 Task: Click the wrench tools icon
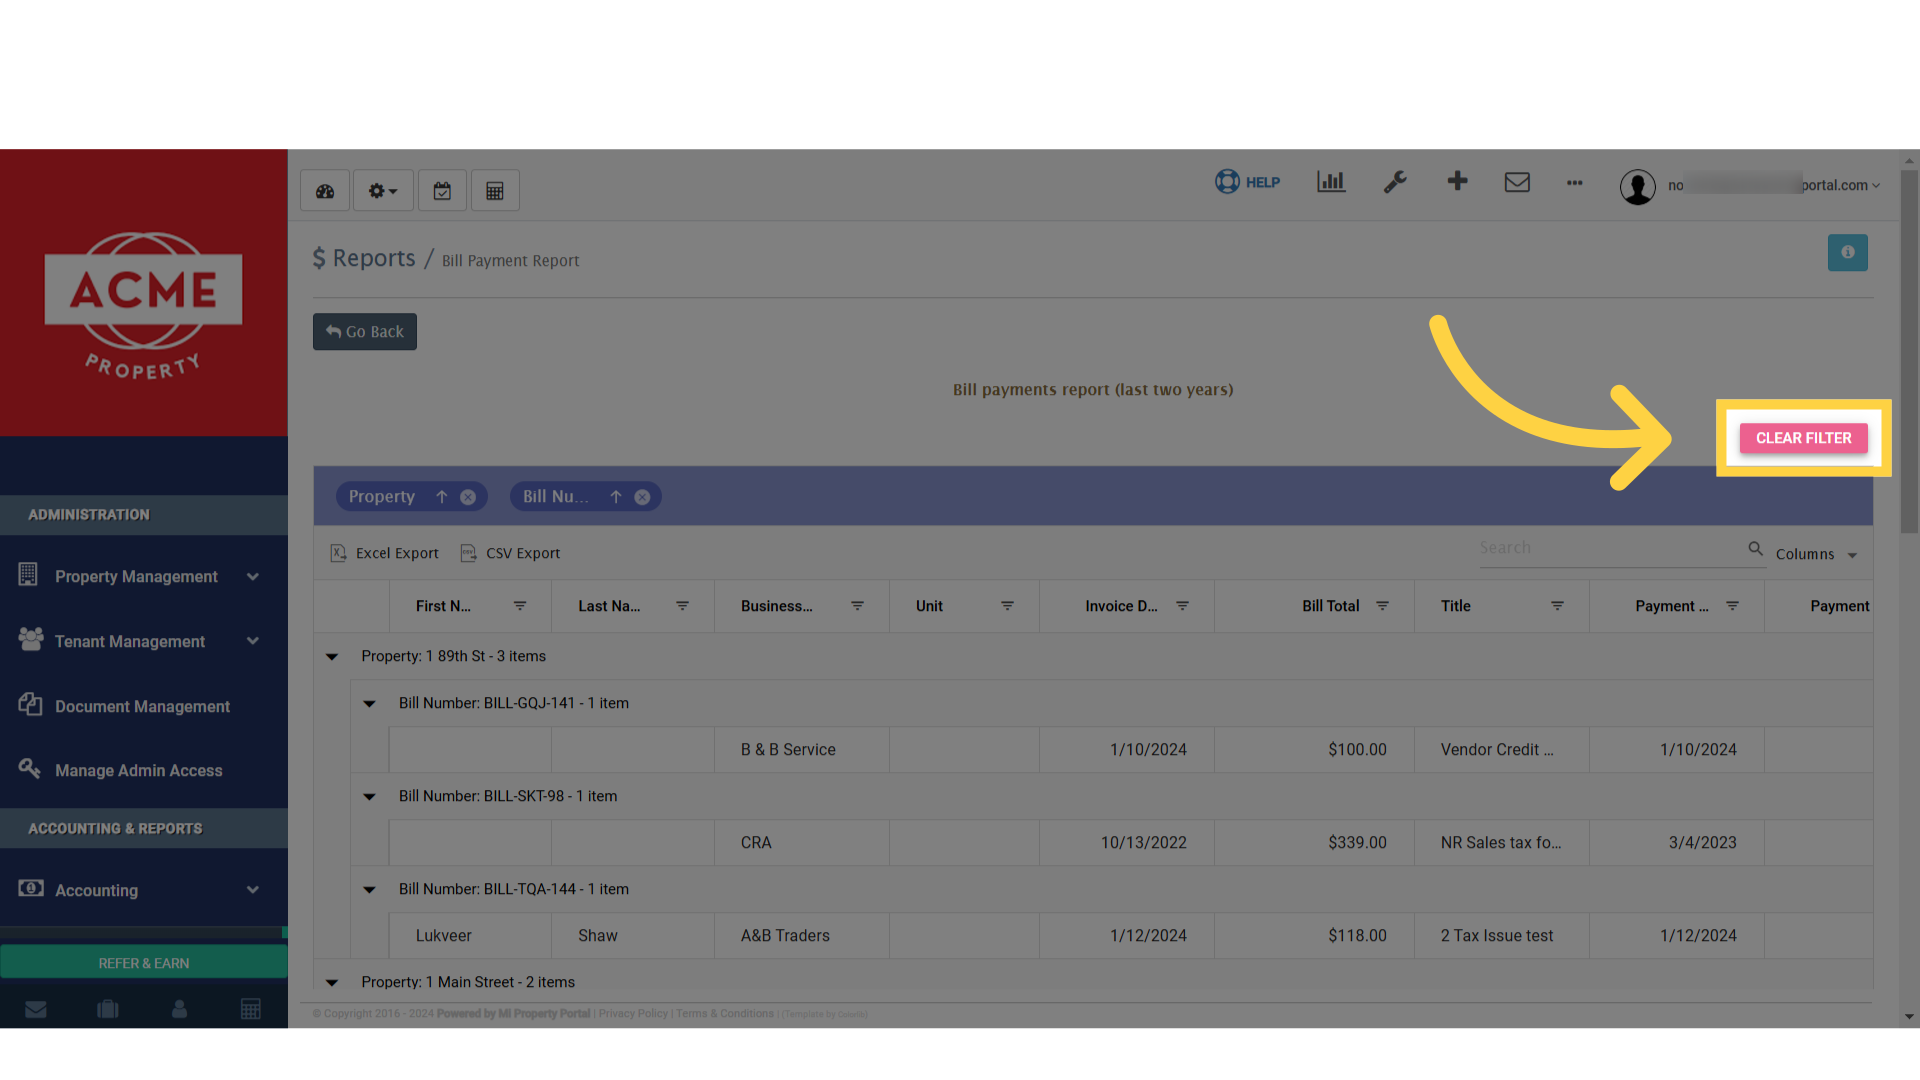[1395, 182]
